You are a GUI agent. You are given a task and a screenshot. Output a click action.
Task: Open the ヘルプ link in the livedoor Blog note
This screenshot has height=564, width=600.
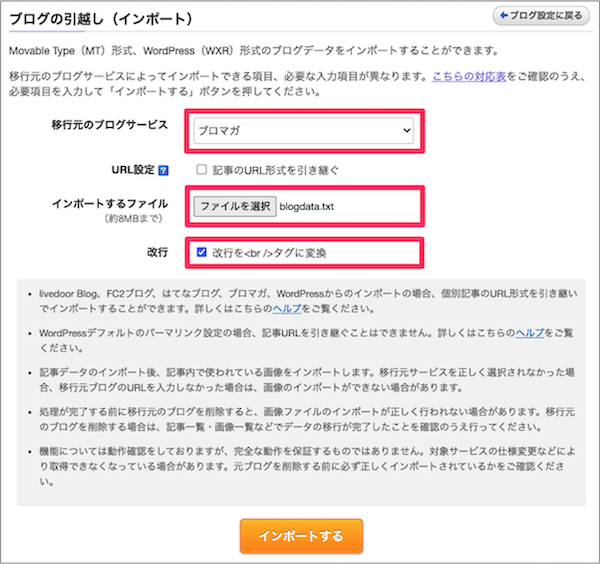[x=287, y=308]
